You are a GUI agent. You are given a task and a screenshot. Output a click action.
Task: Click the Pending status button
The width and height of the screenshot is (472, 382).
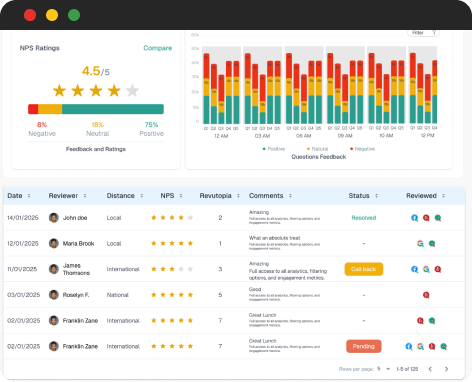click(364, 346)
